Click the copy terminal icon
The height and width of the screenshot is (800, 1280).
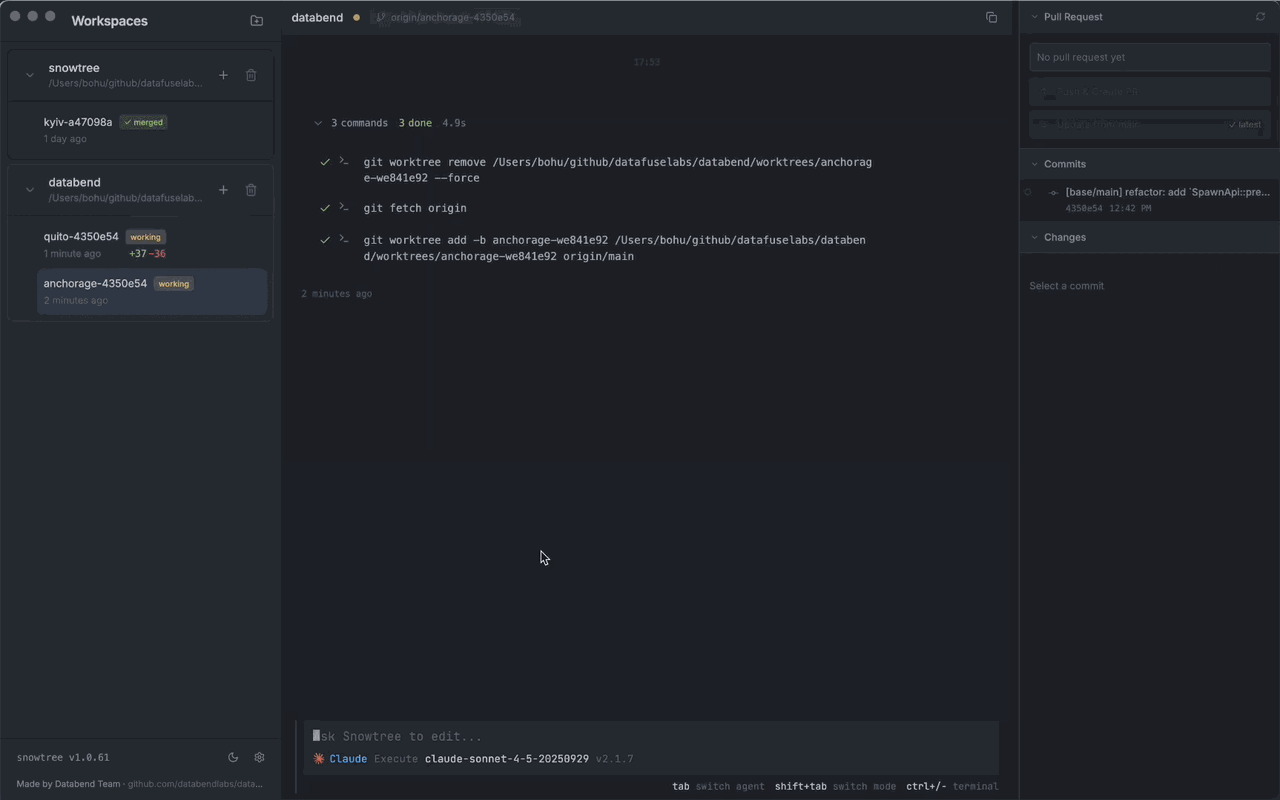991,17
